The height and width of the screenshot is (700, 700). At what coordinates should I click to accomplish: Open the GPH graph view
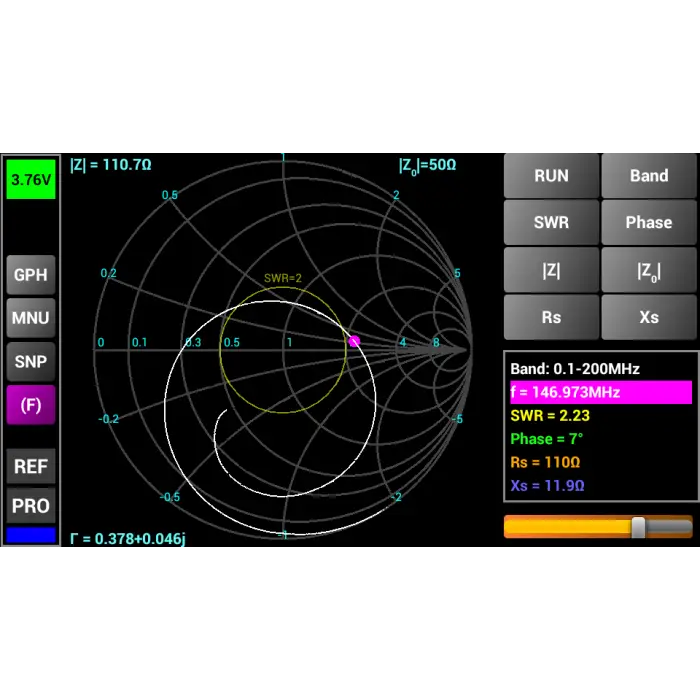pyautogui.click(x=30, y=275)
